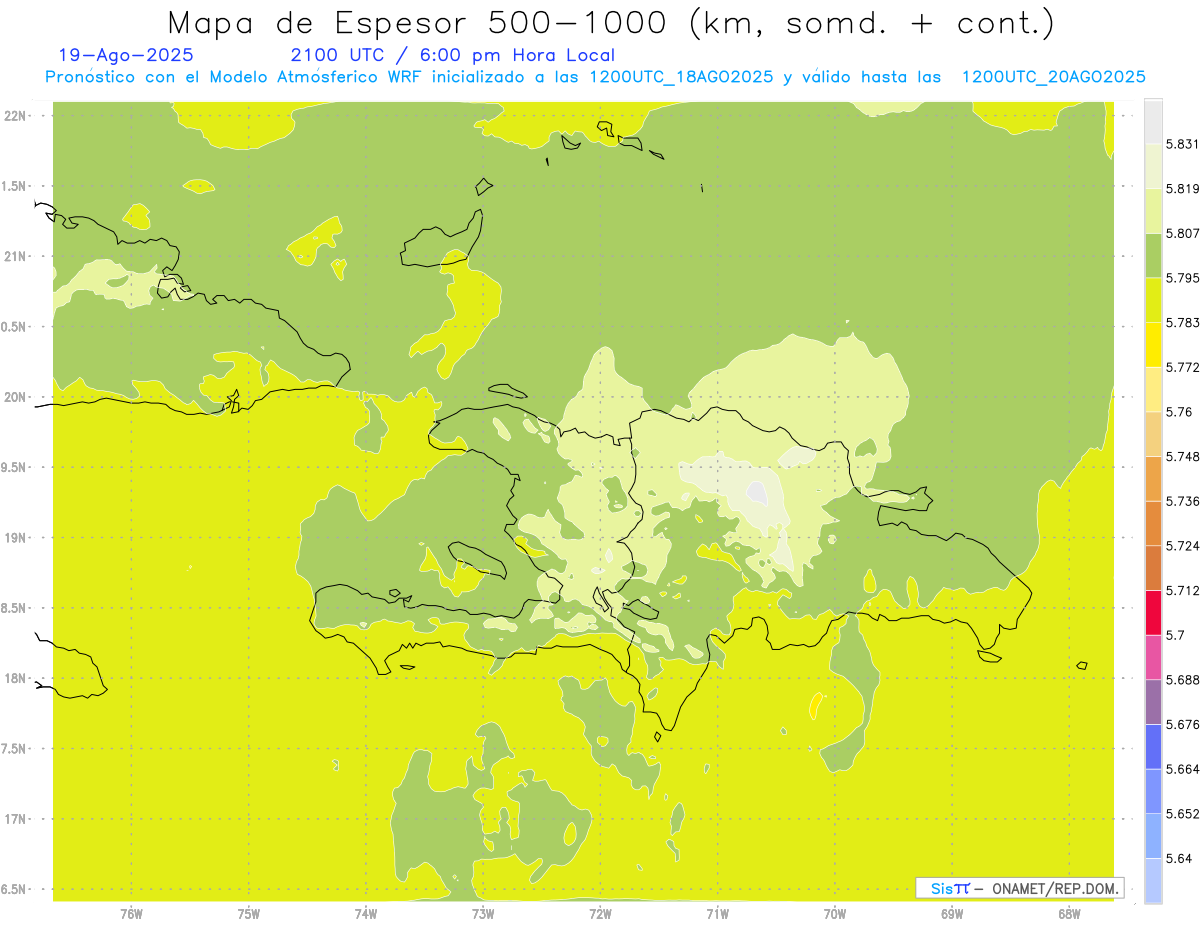This screenshot has height=927, width=1200.
Task: Select the '20N' latitude label
Action: tap(15, 397)
